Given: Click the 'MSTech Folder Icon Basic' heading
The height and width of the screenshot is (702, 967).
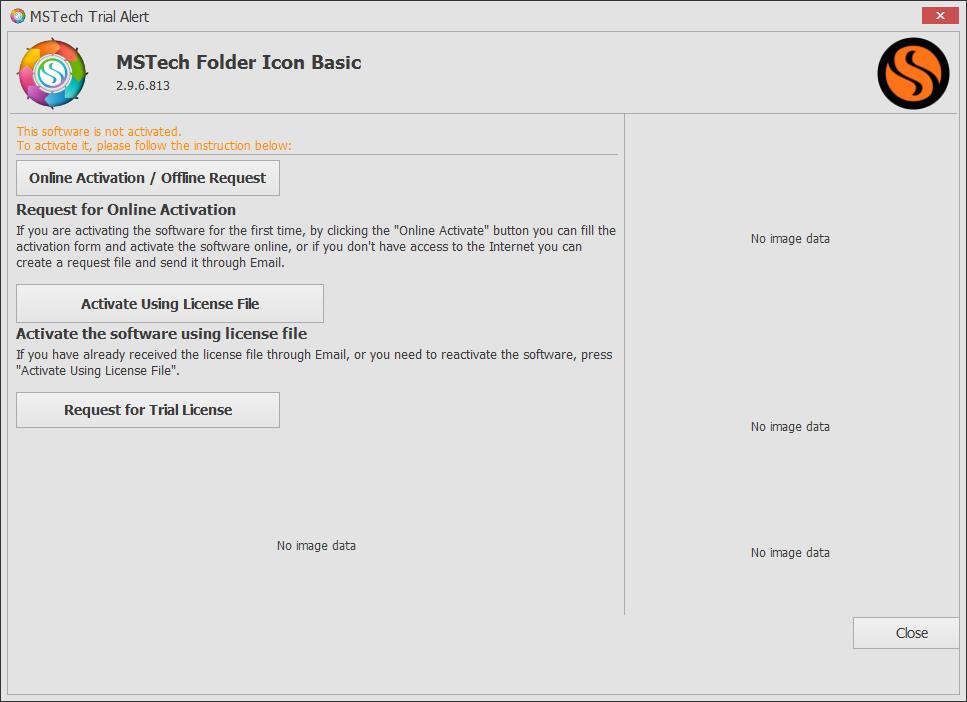Looking at the screenshot, I should tap(238, 62).
